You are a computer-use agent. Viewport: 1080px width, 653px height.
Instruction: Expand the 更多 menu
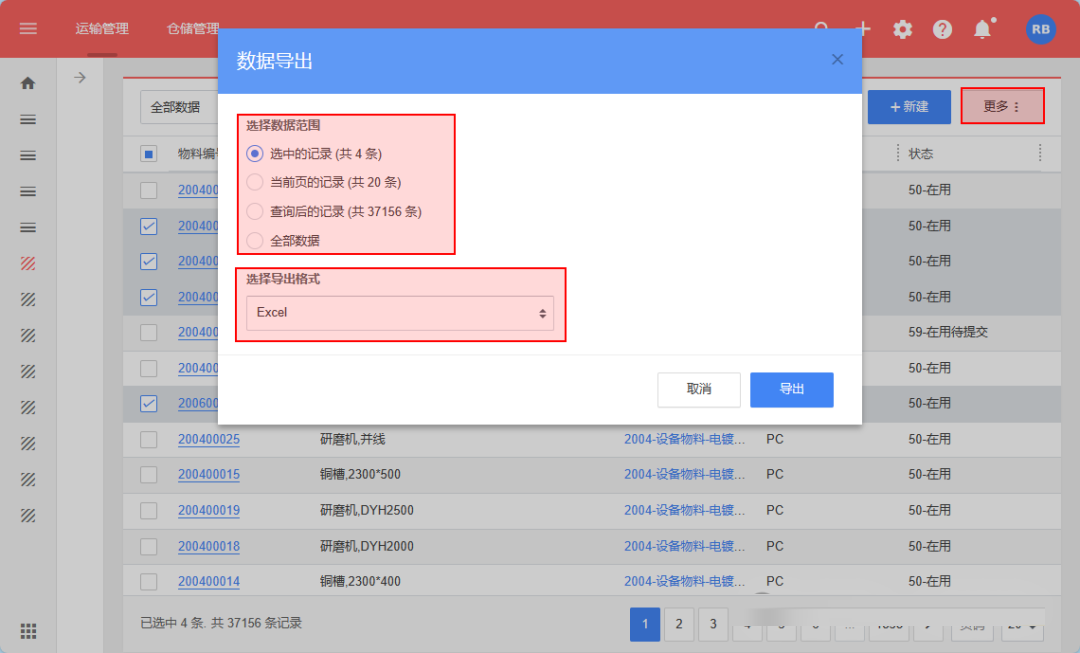(x=1002, y=106)
